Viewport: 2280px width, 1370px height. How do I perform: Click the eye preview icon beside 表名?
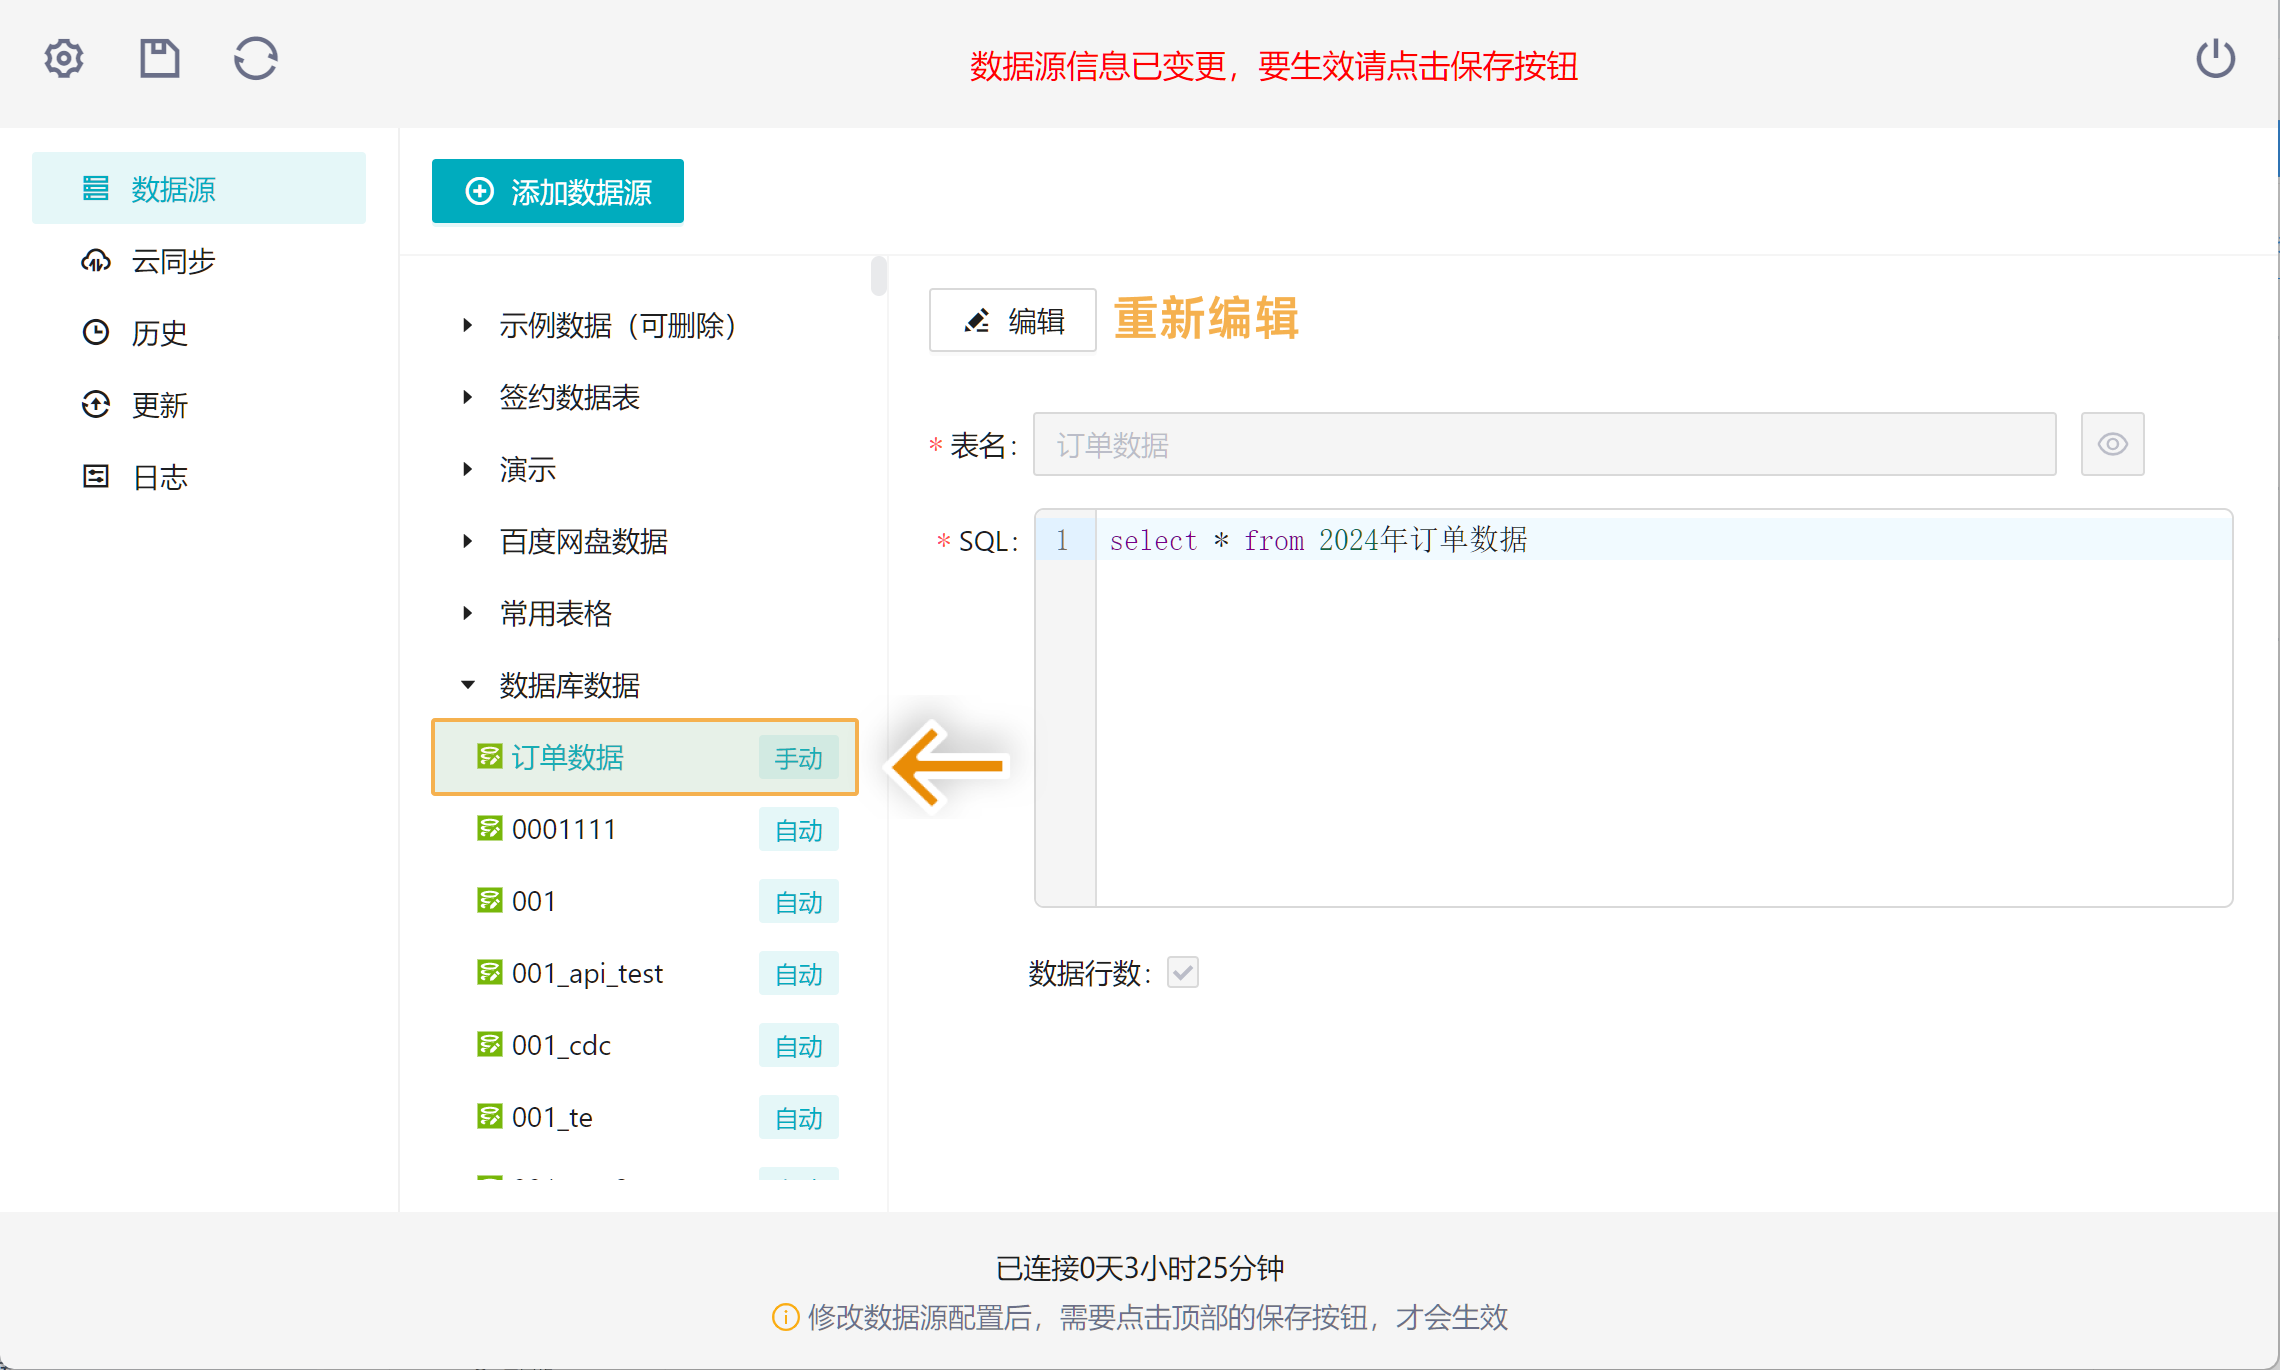pos(2112,444)
